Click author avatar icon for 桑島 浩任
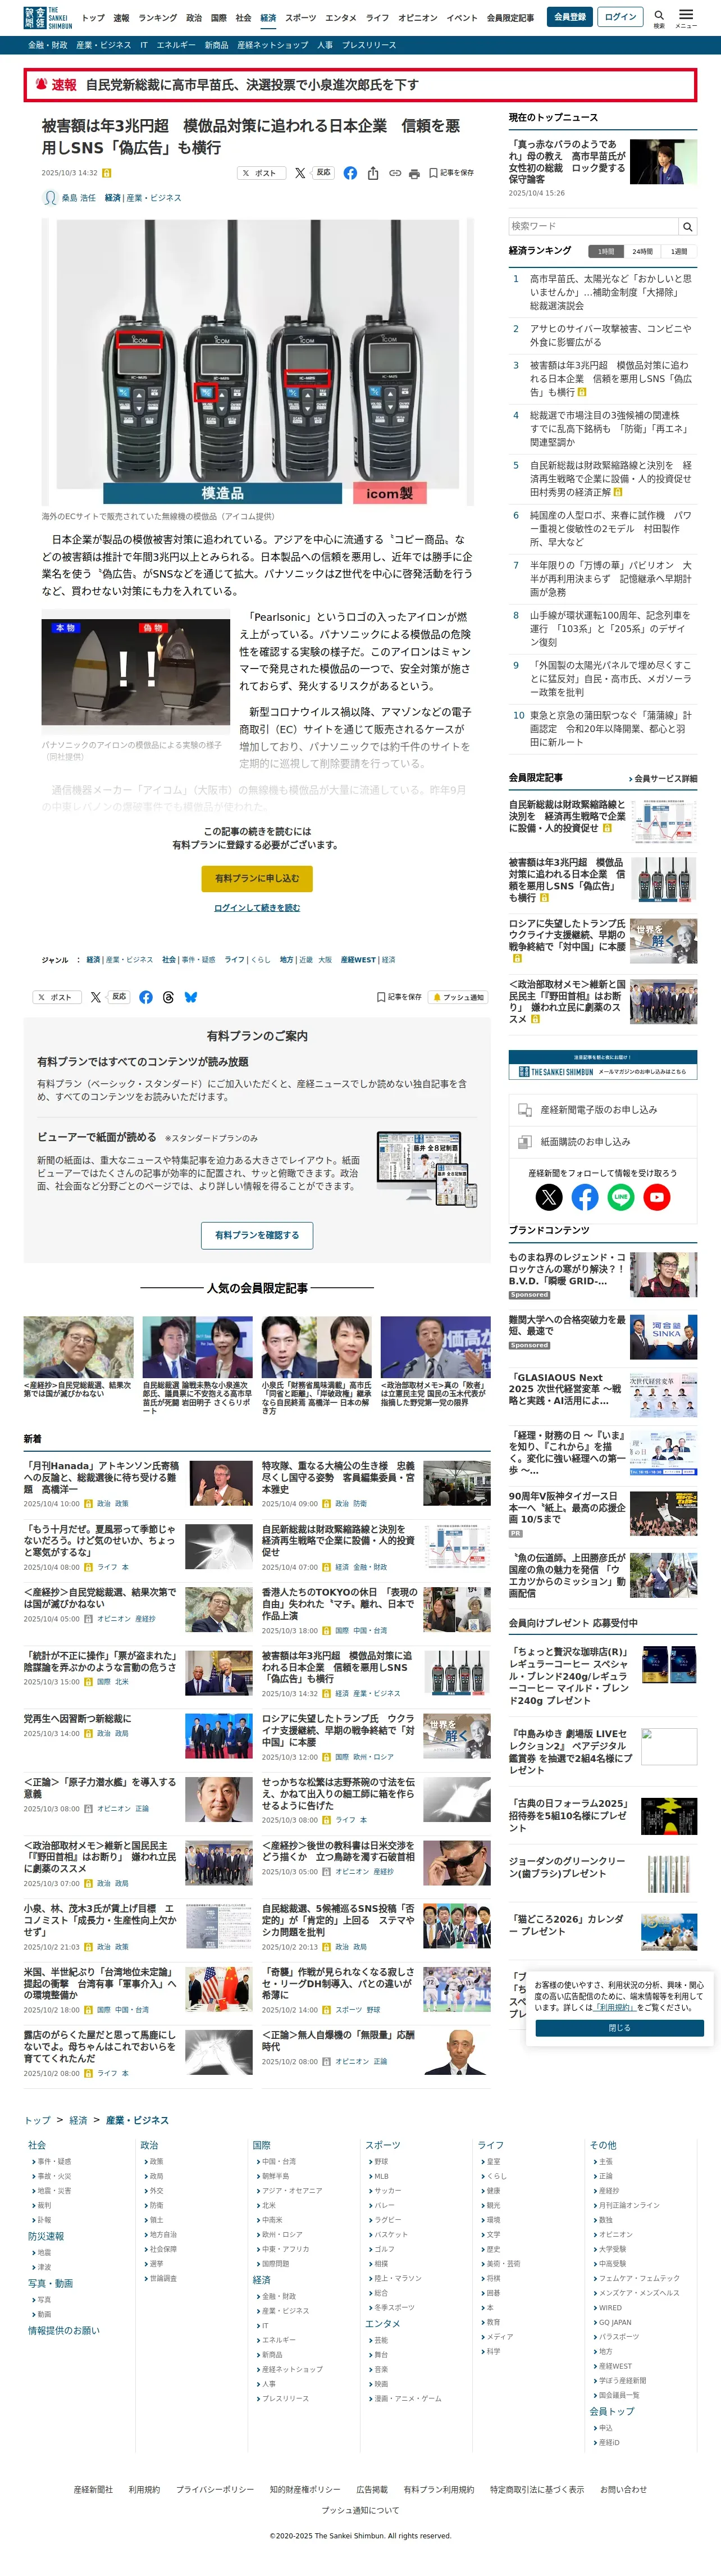 pyautogui.click(x=50, y=198)
